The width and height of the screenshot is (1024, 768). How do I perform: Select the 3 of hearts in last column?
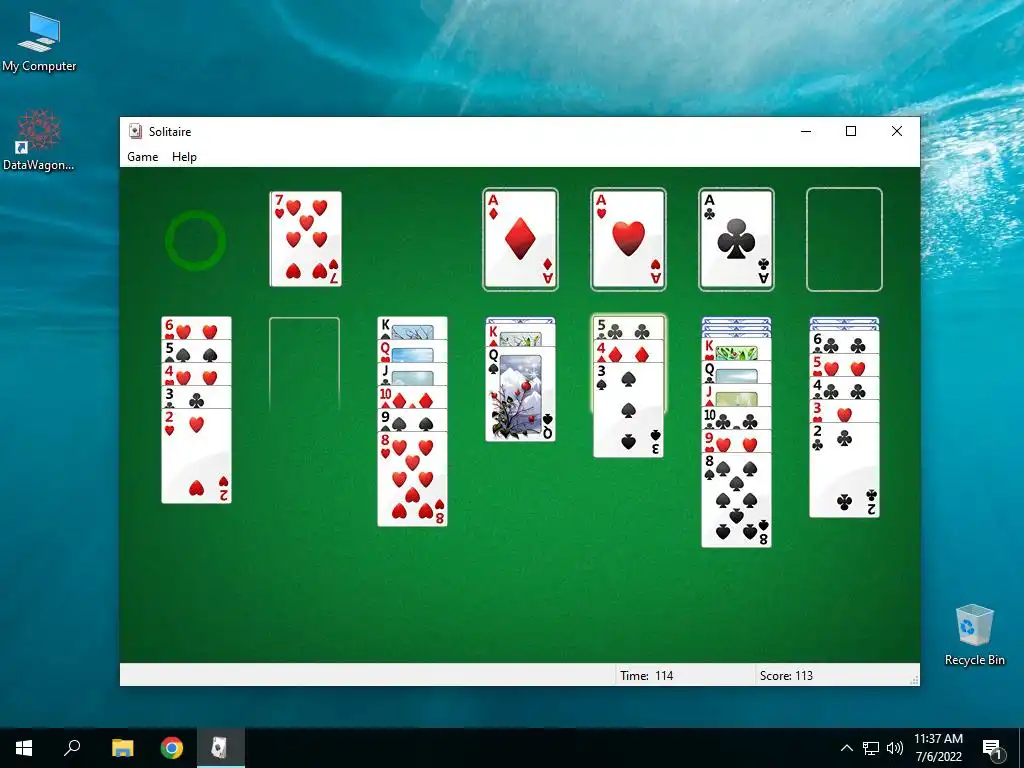click(844, 411)
